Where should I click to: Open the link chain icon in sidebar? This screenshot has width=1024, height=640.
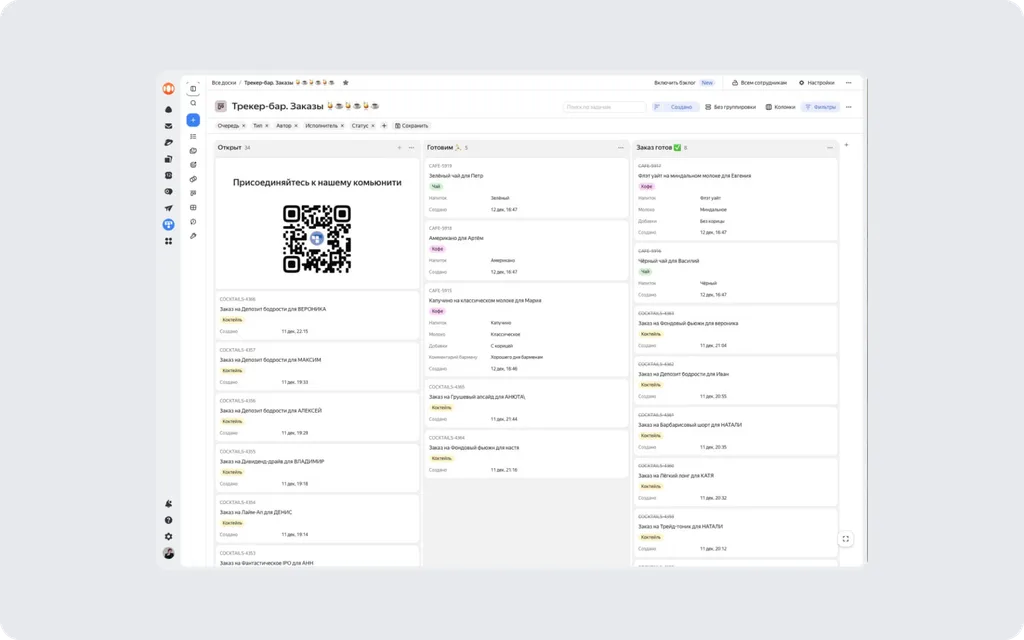(193, 179)
